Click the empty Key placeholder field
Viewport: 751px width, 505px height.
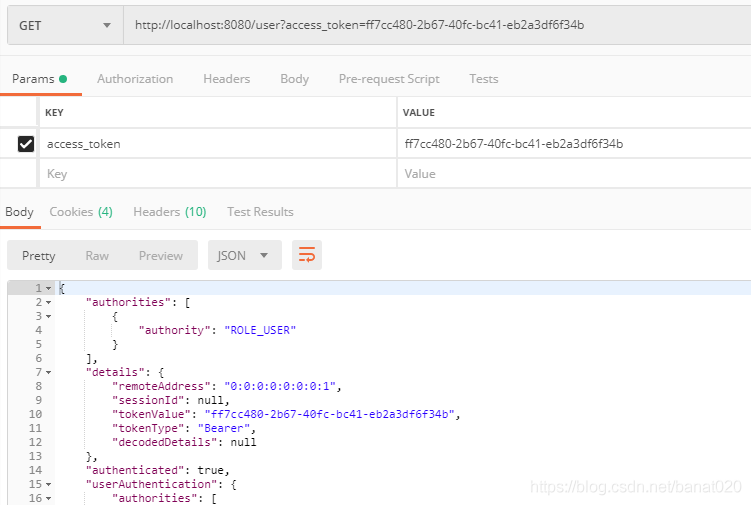pos(215,174)
